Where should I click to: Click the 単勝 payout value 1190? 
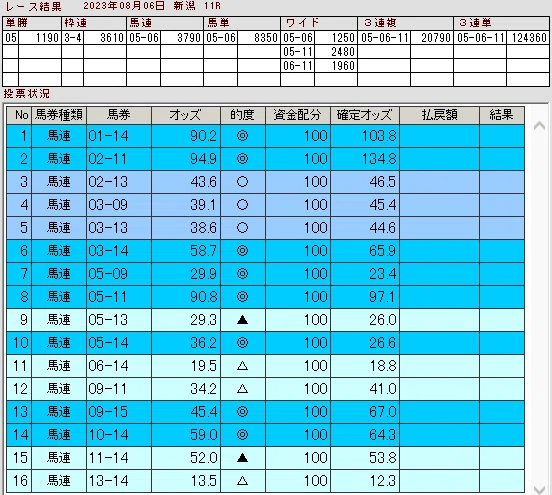(x=47, y=38)
